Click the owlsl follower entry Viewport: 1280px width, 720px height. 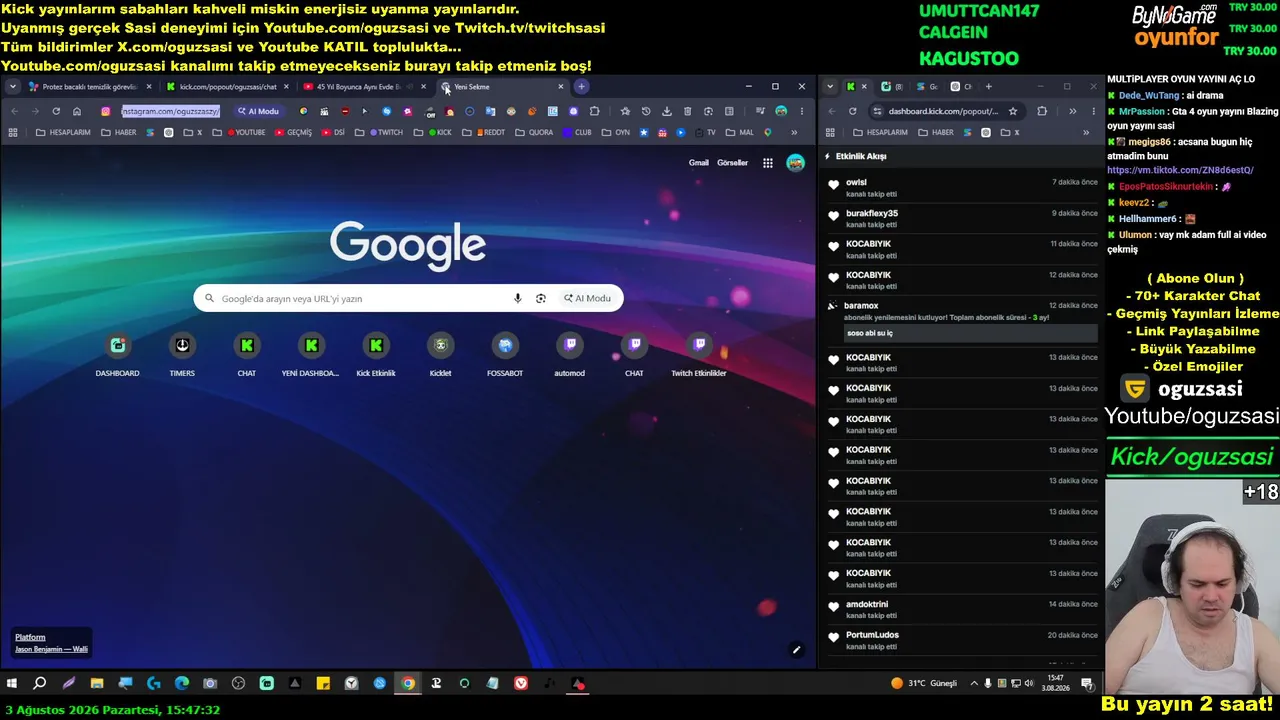tap(961, 188)
